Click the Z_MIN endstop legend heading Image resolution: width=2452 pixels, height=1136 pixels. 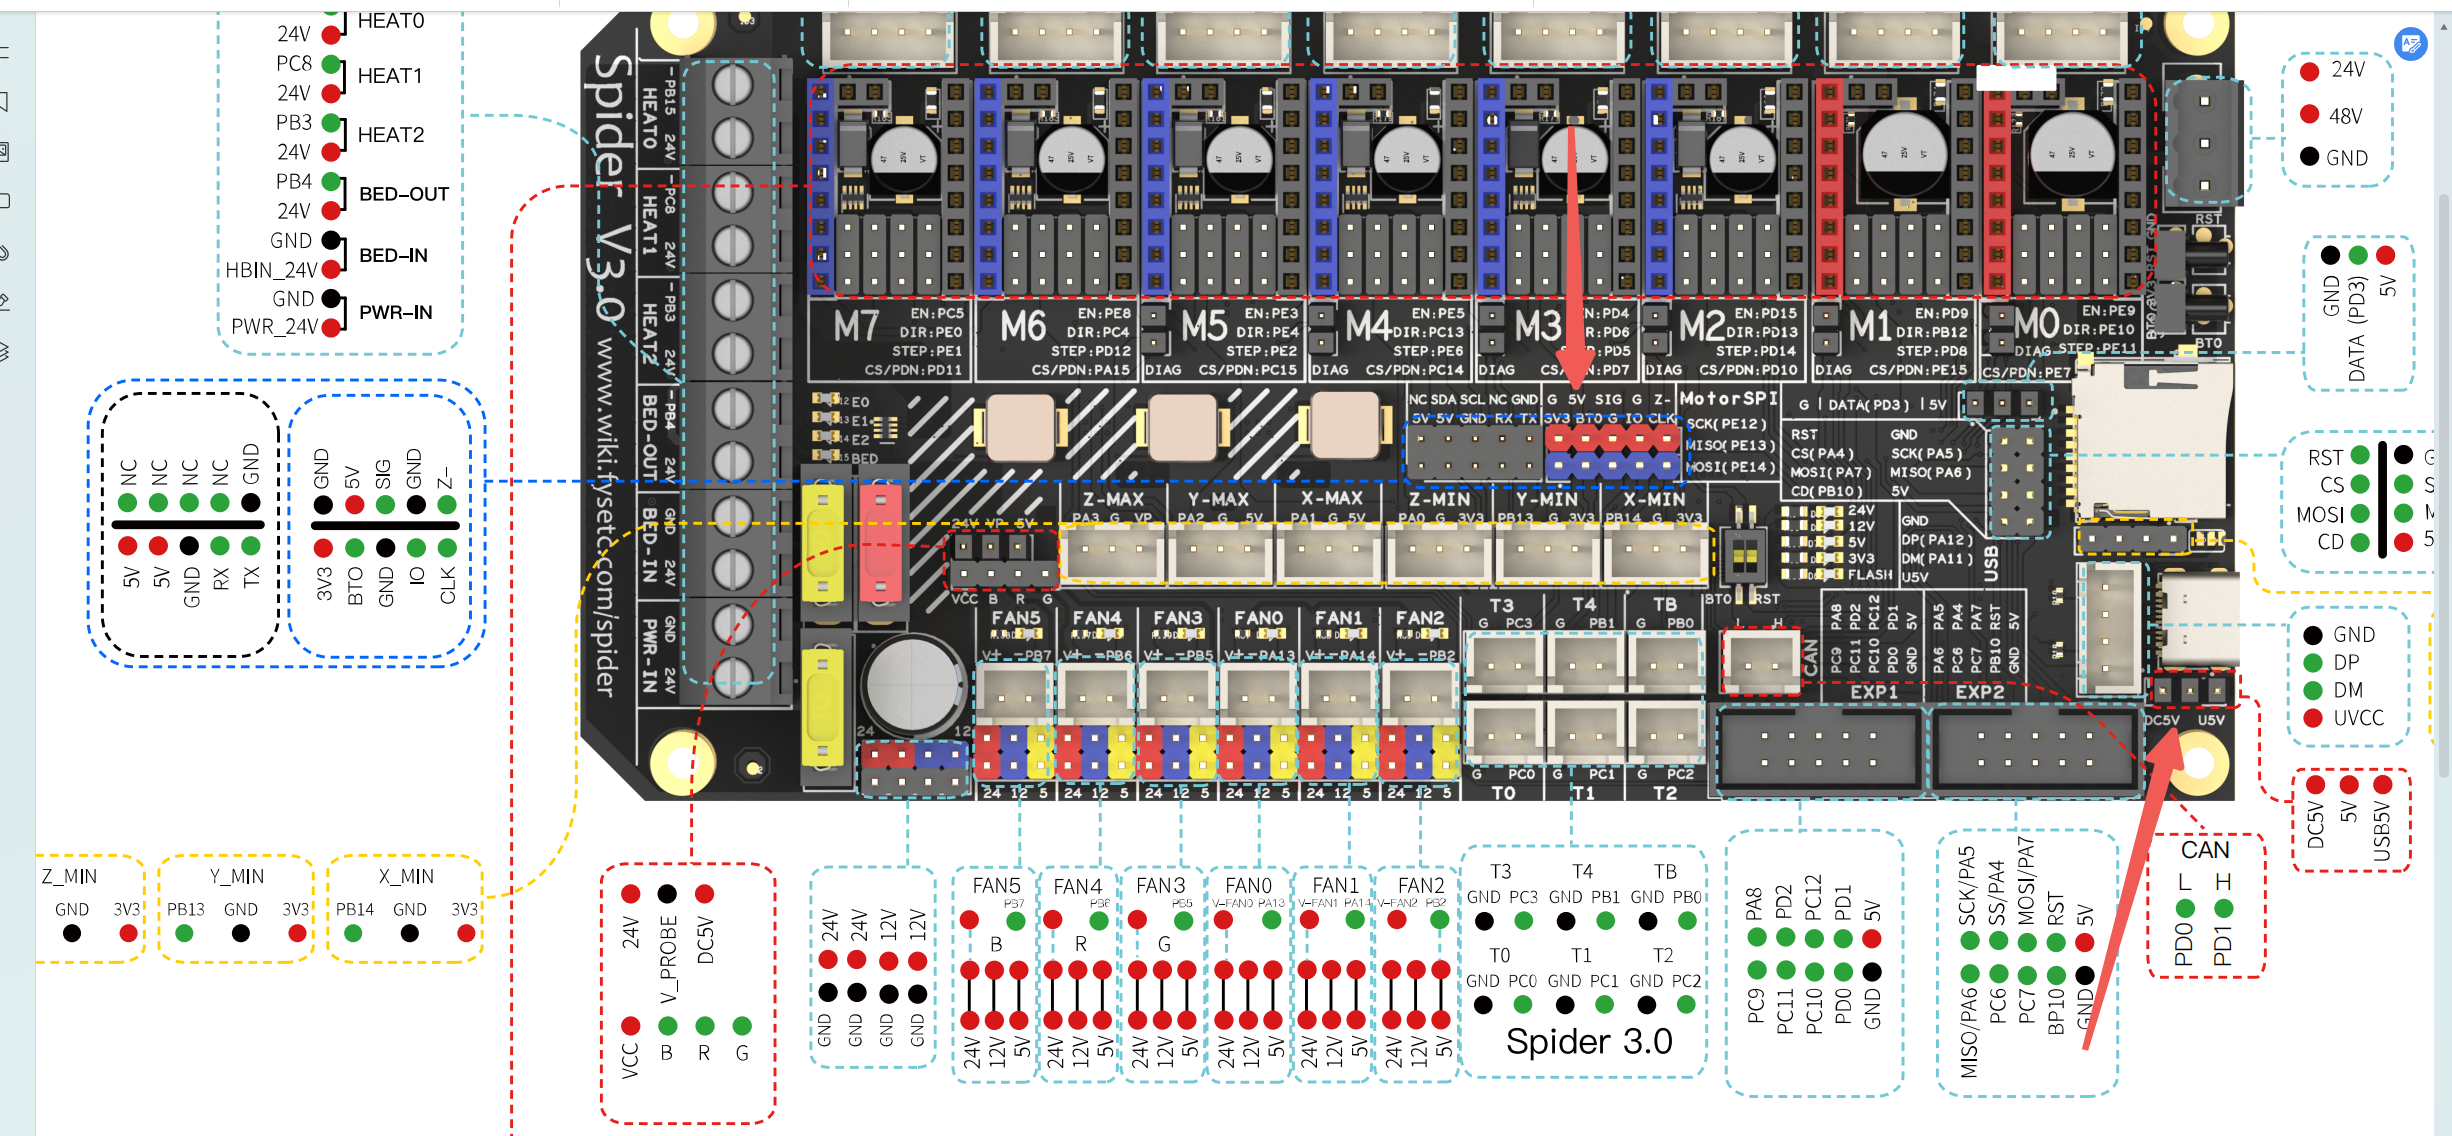[x=69, y=877]
